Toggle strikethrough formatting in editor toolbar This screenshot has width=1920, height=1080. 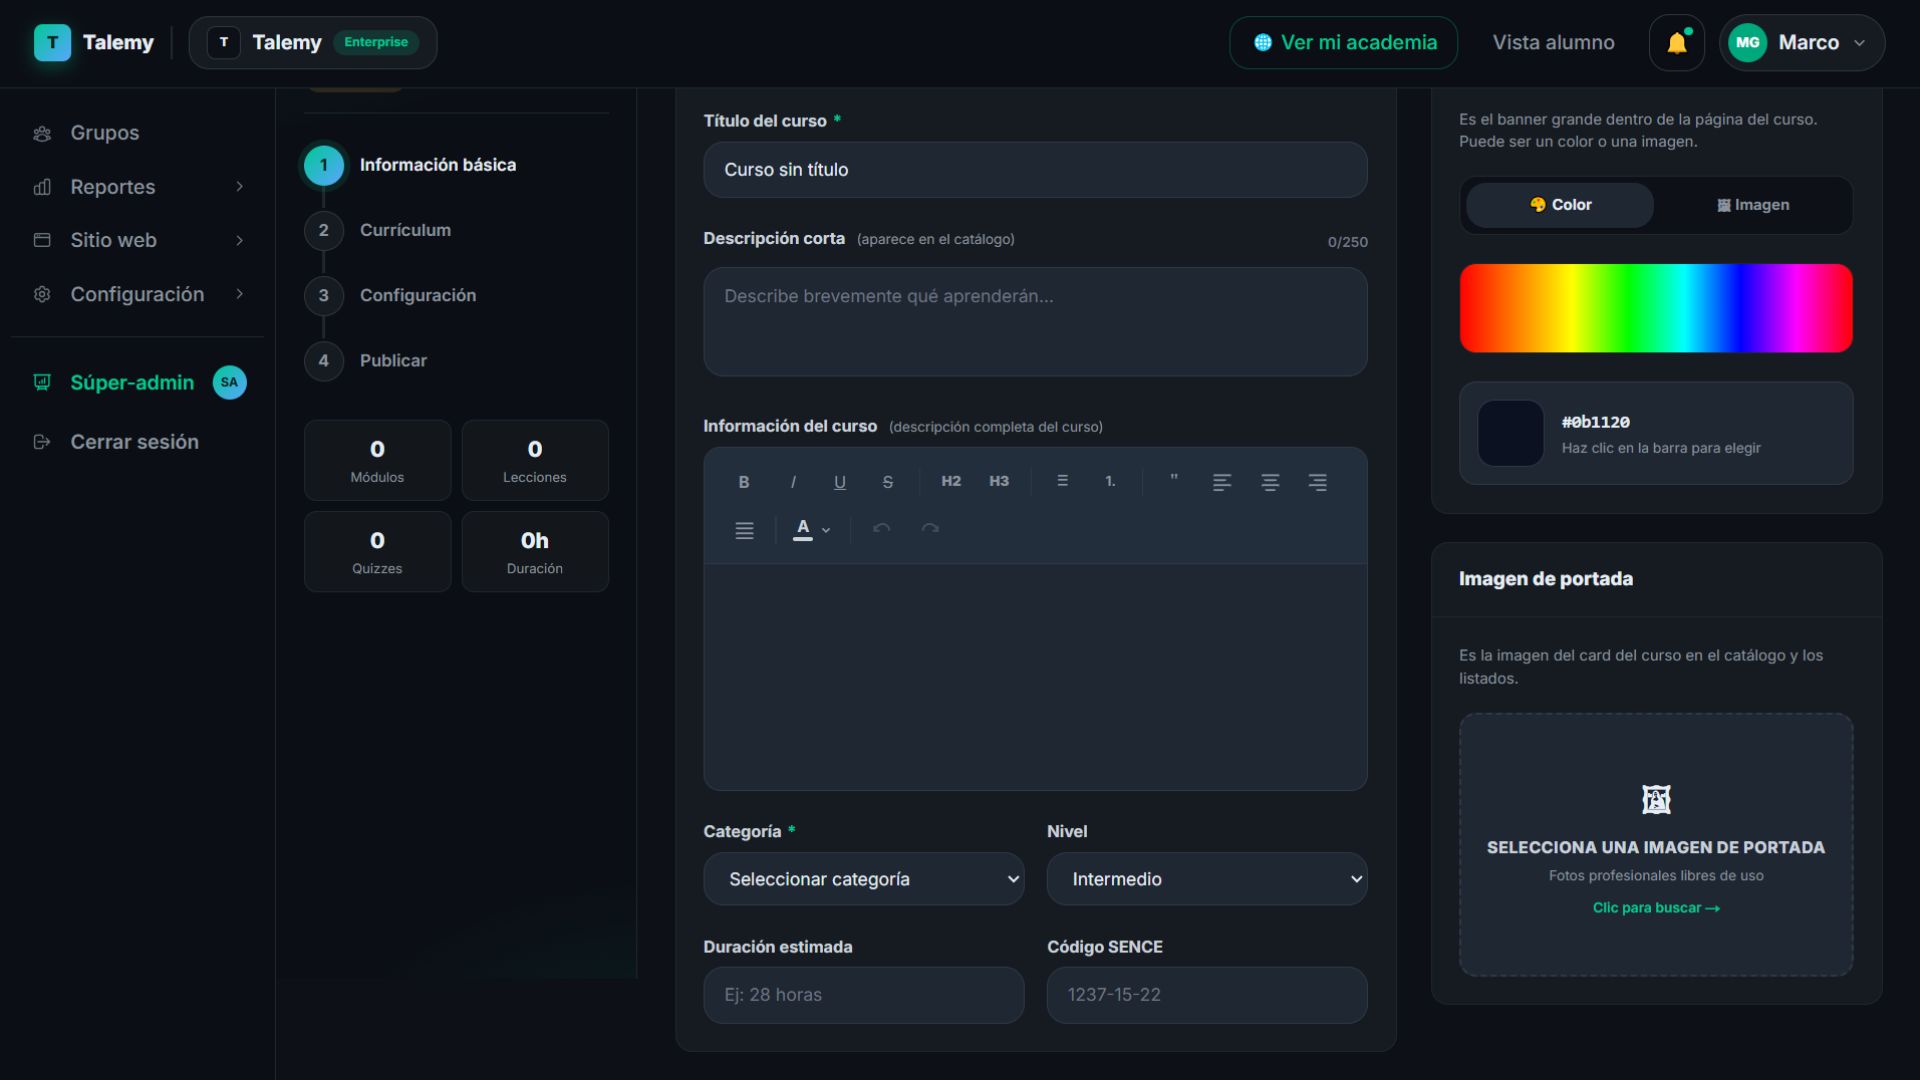point(887,482)
